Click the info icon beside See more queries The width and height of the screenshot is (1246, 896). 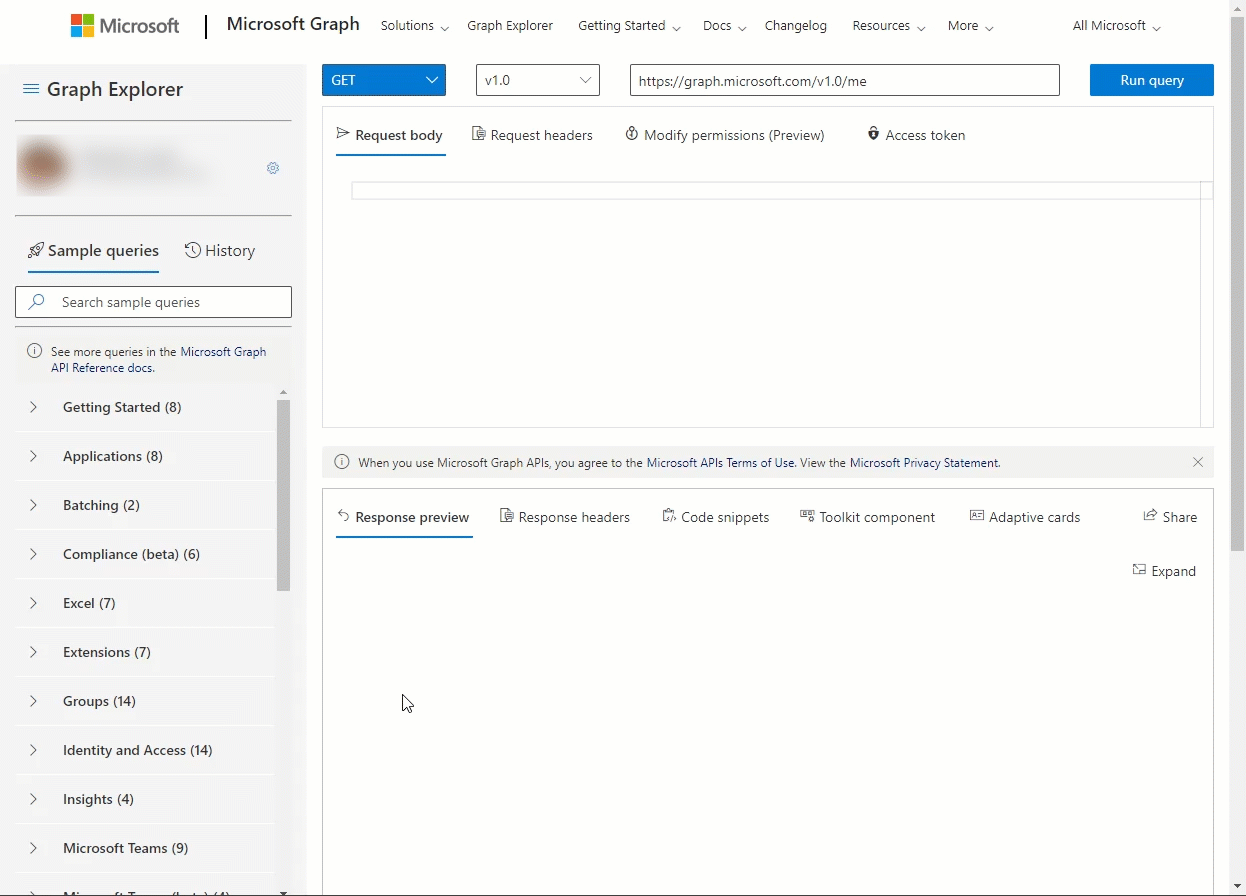pos(35,352)
